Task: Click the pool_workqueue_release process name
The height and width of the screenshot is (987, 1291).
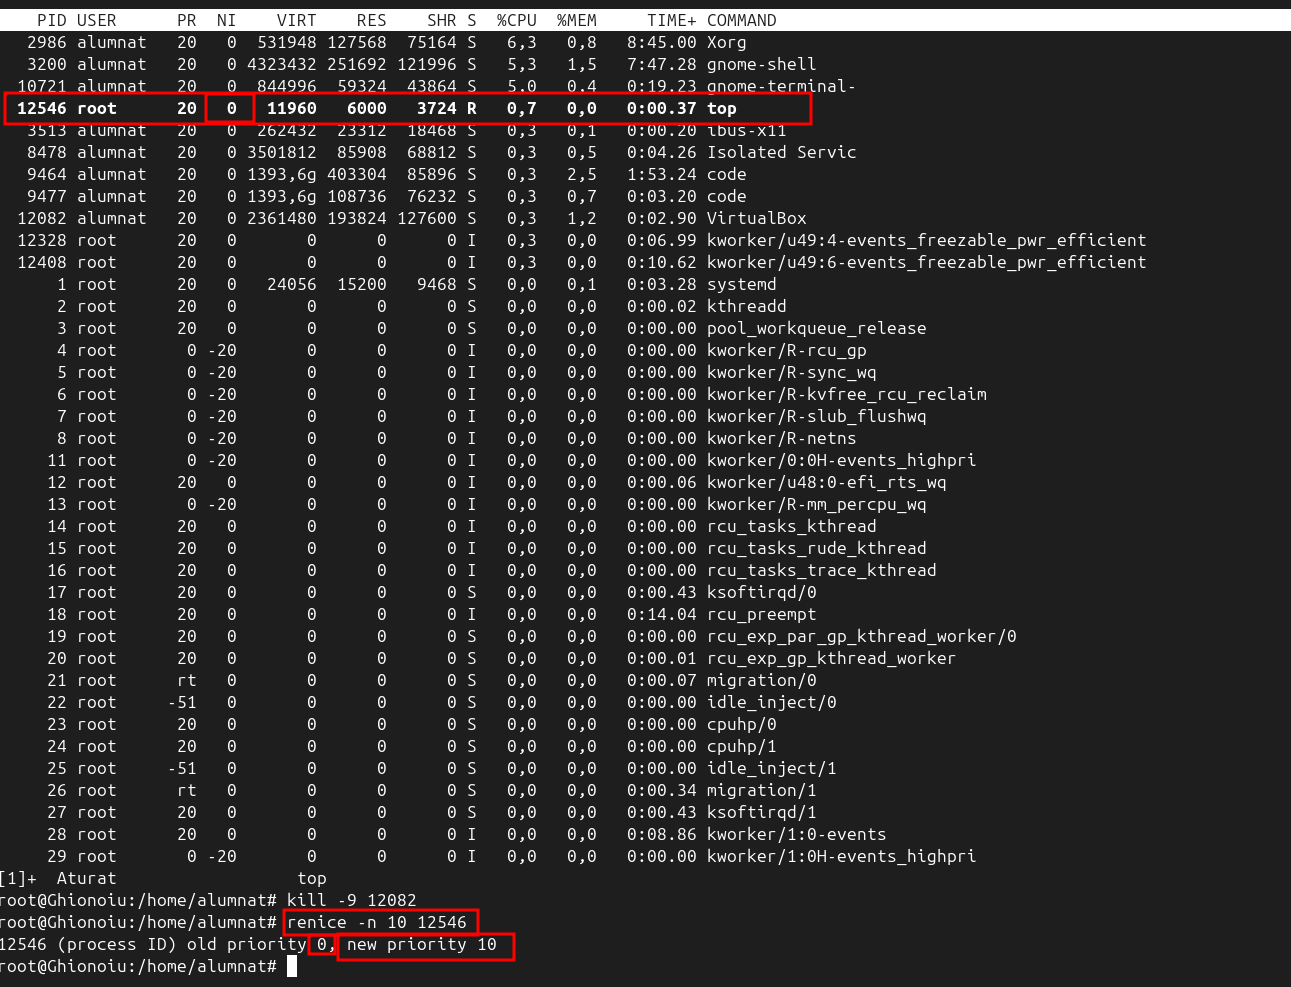Action: (x=816, y=328)
